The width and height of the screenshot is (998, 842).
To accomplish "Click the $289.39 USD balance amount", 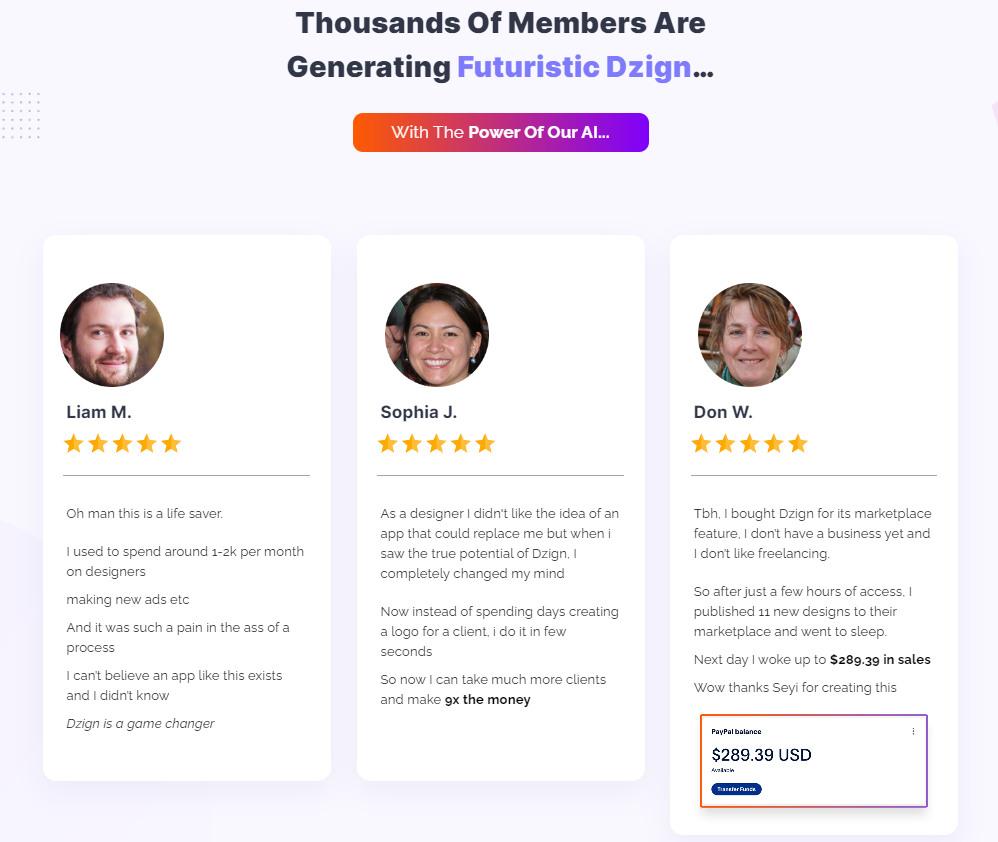I will tap(761, 755).
